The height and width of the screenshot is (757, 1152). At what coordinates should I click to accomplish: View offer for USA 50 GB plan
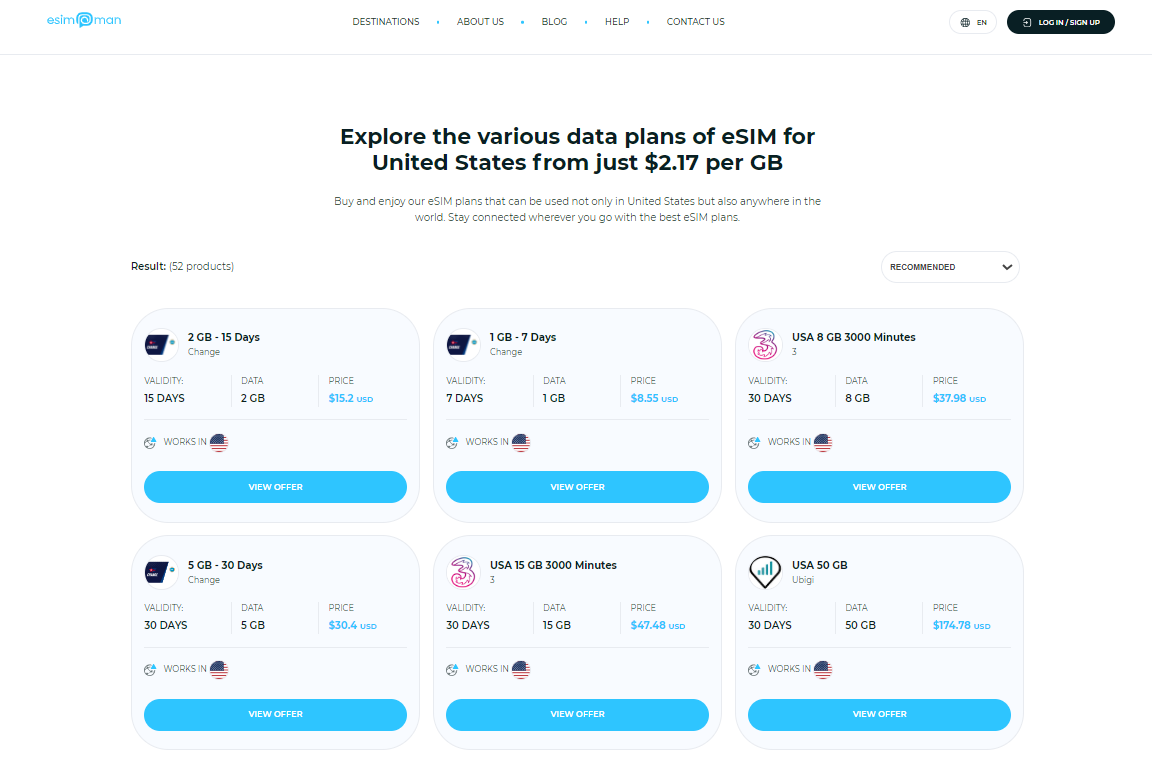point(879,714)
